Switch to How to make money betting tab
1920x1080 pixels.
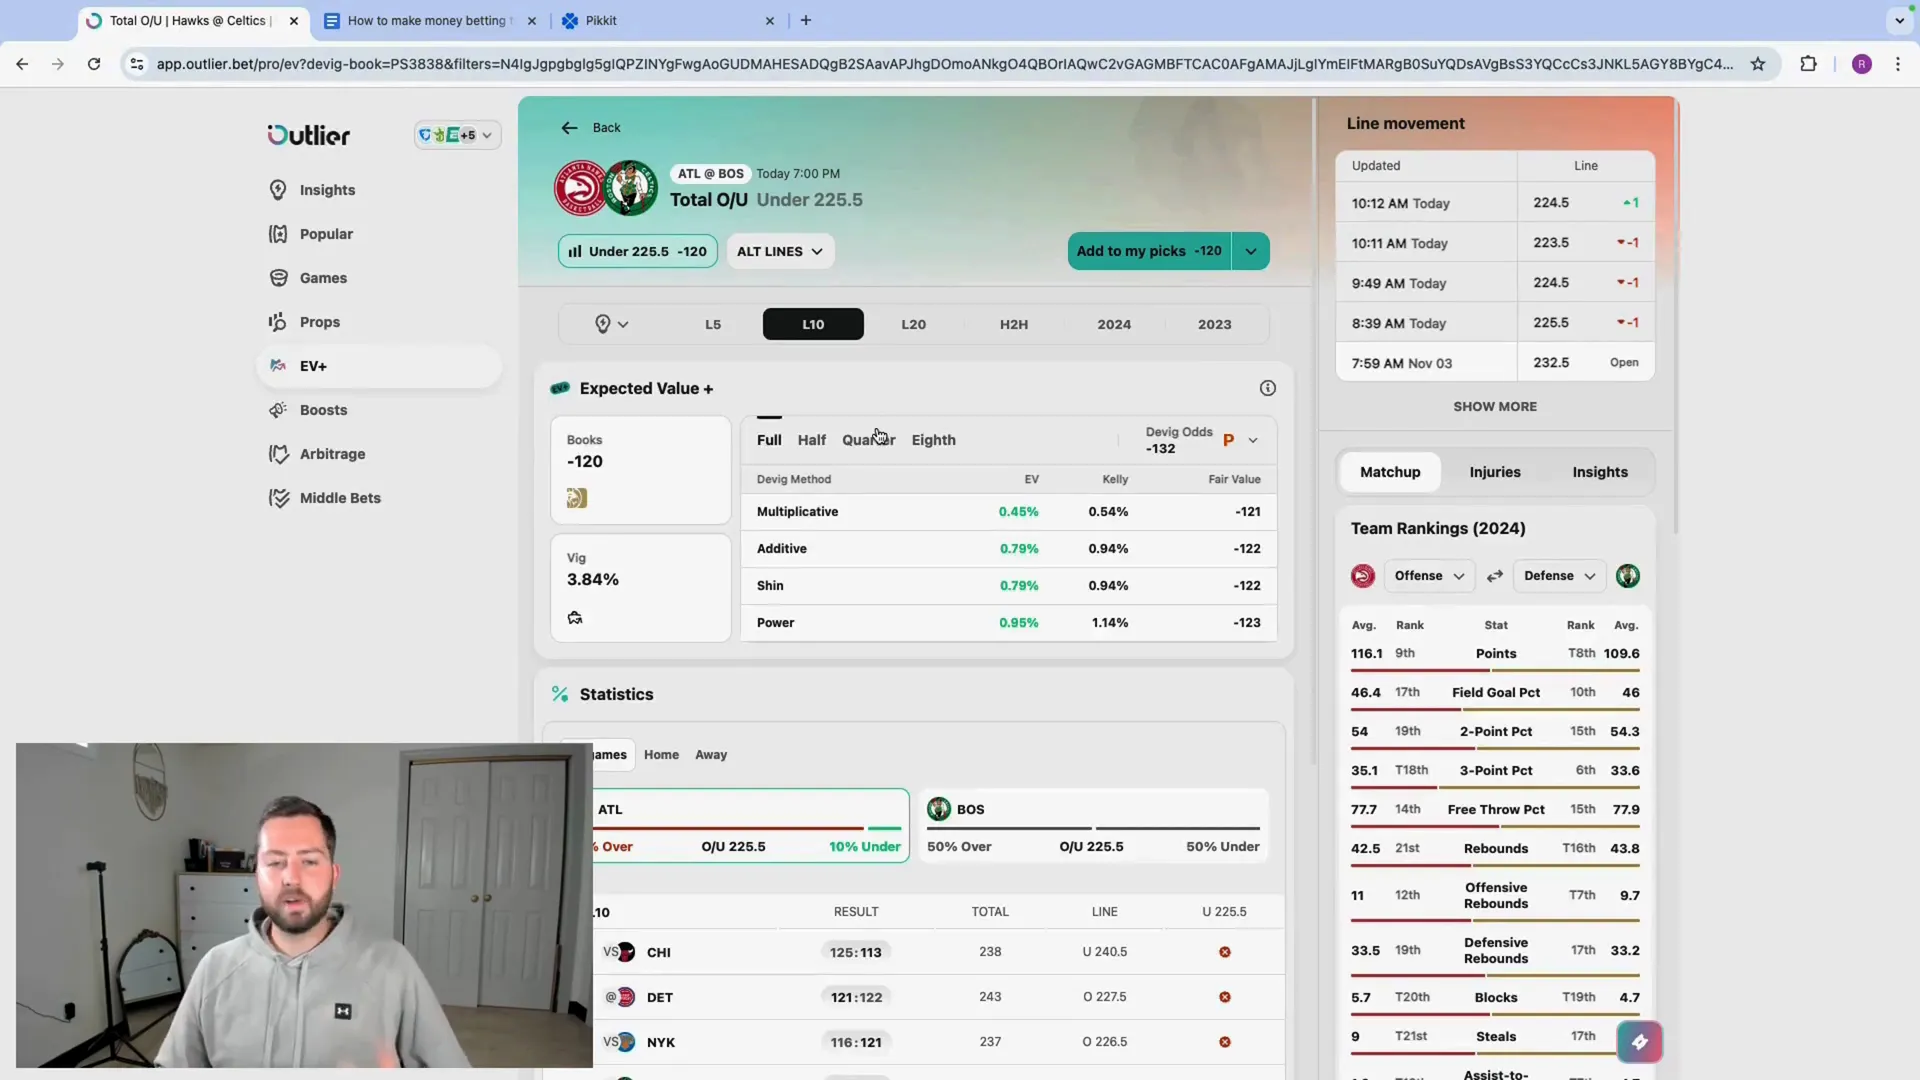pyautogui.click(x=430, y=20)
